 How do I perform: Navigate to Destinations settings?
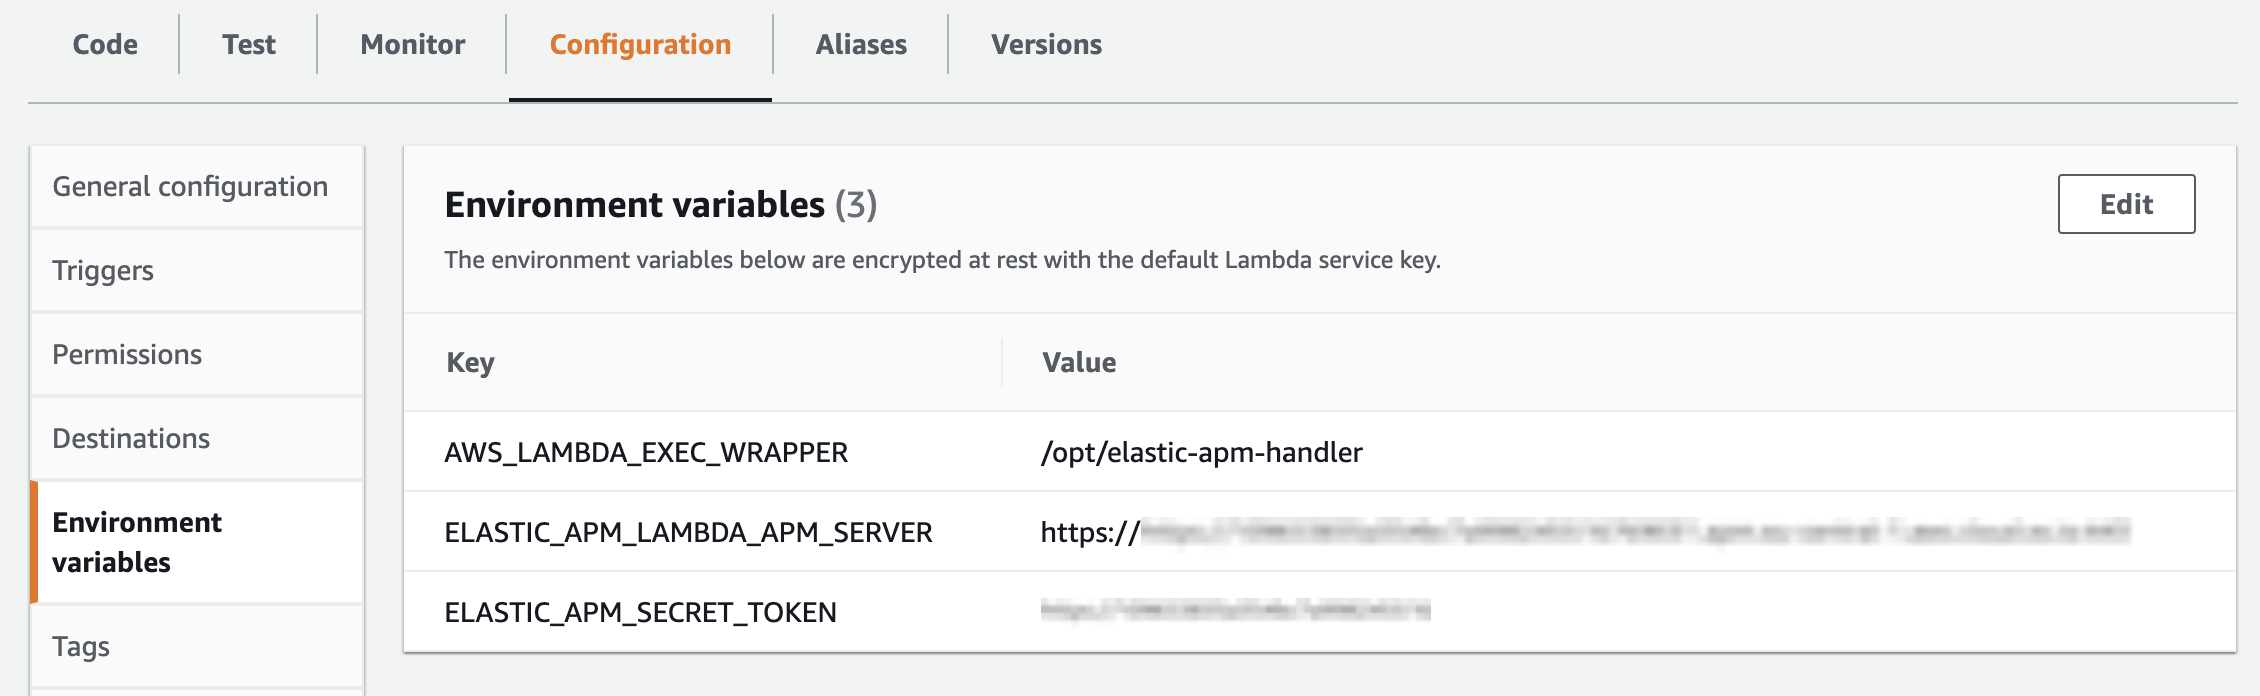coord(131,437)
